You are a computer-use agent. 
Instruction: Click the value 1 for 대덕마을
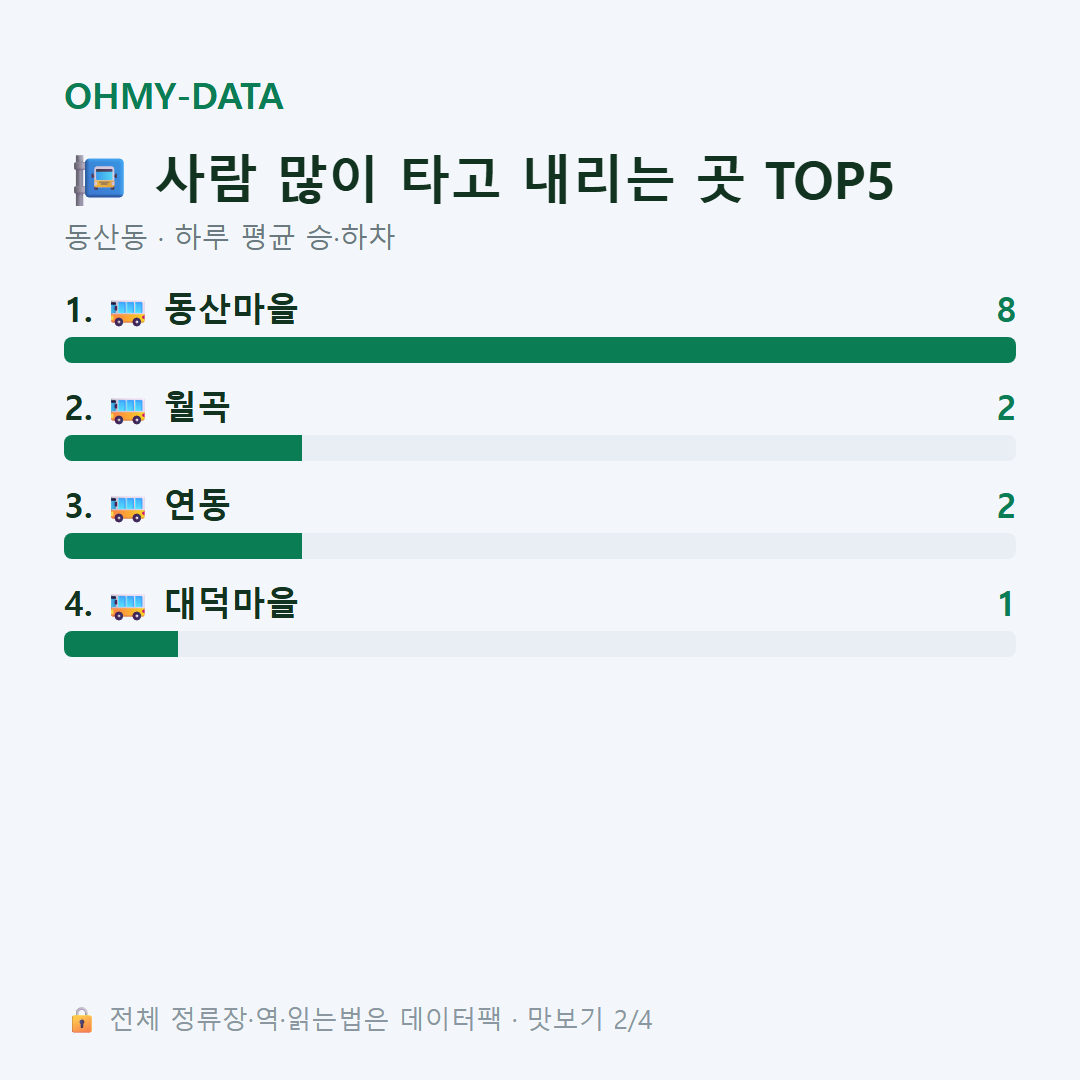[x=1006, y=604]
